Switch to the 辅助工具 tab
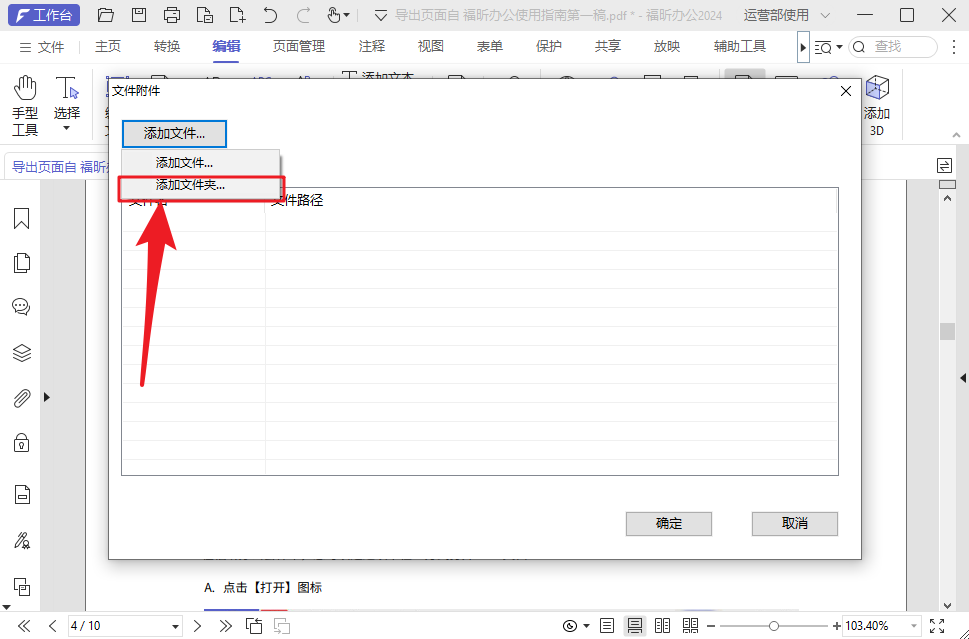Screen dimensions: 969x639 point(740,46)
